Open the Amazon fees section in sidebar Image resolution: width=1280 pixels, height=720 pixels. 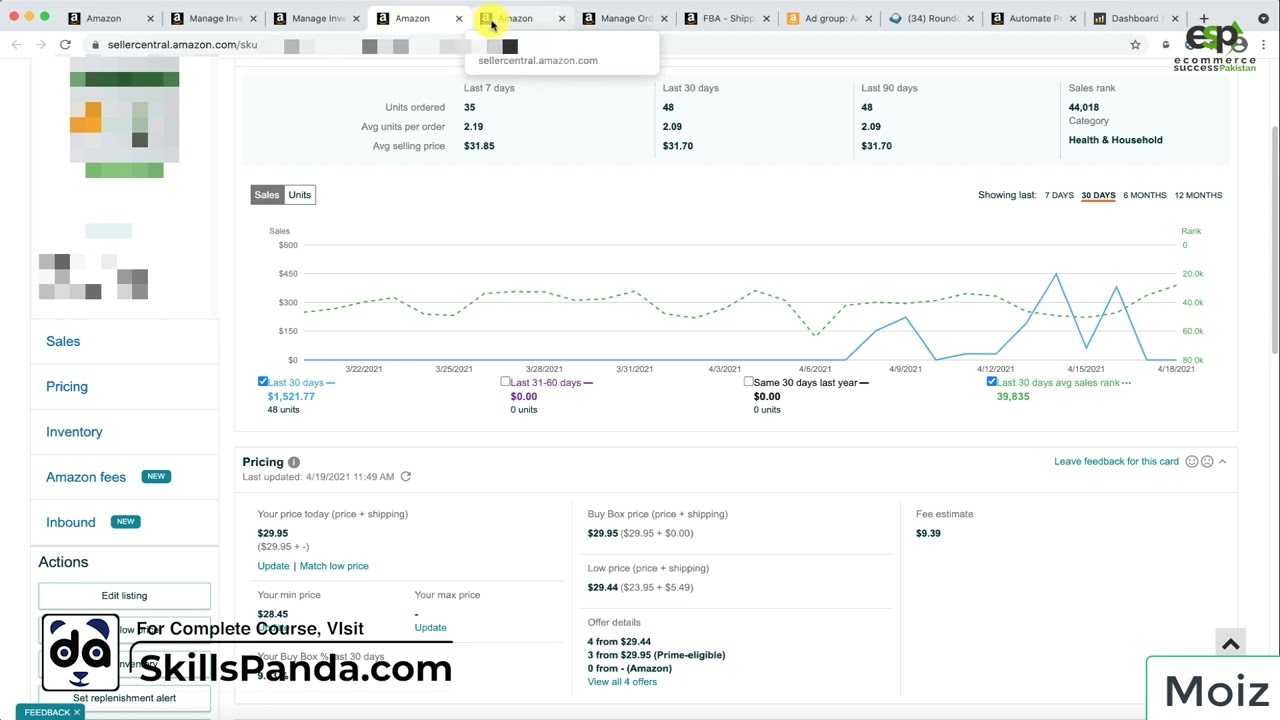point(86,477)
